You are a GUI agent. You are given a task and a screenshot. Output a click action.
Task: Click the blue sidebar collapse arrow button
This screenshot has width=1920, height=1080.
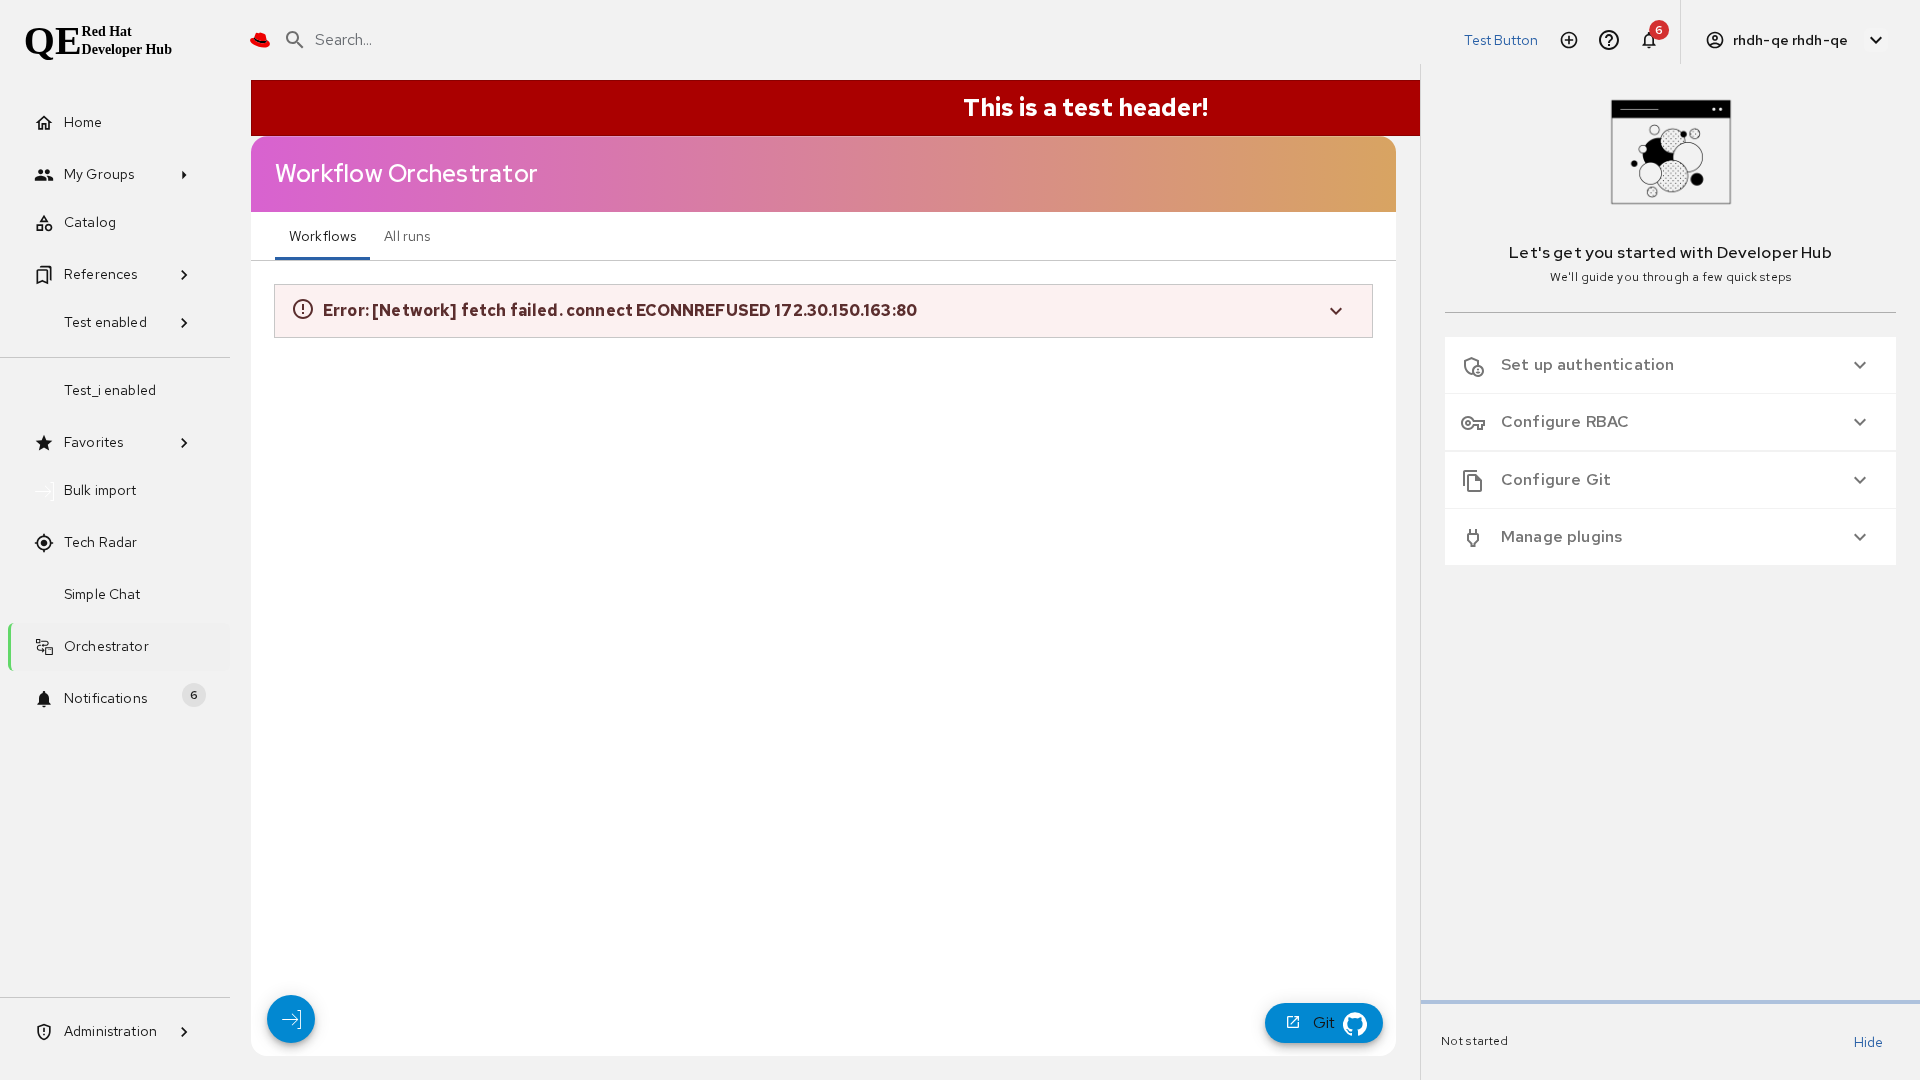point(291,1019)
